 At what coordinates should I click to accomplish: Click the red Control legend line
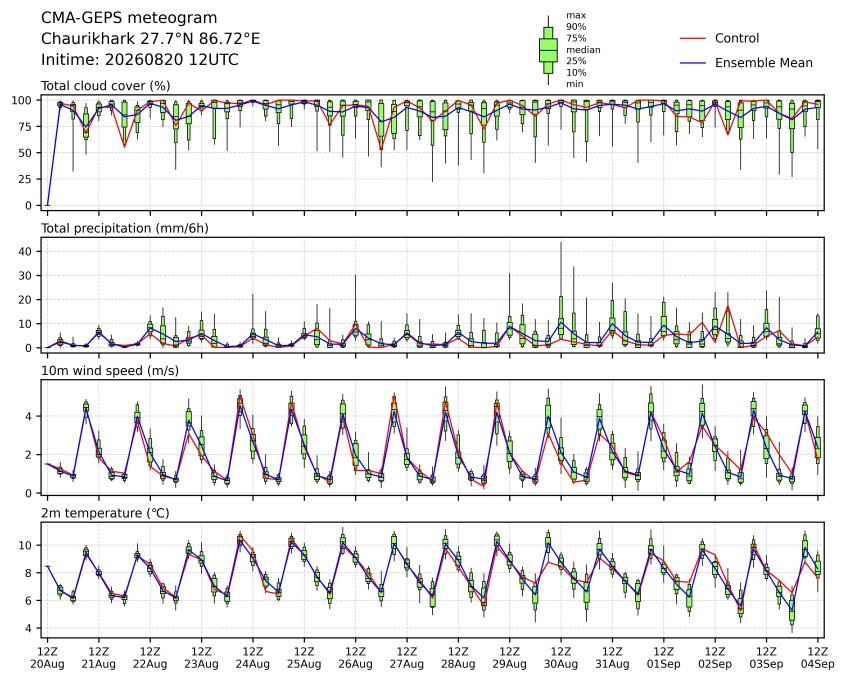693,38
